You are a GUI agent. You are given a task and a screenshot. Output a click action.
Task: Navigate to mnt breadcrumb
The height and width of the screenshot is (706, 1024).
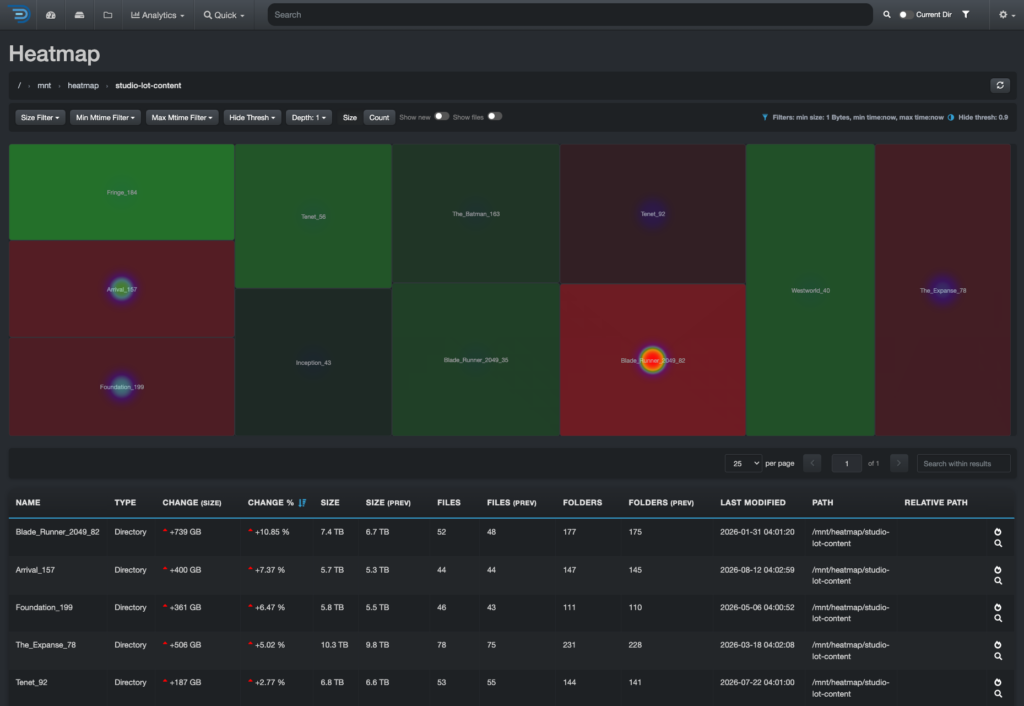(44, 86)
